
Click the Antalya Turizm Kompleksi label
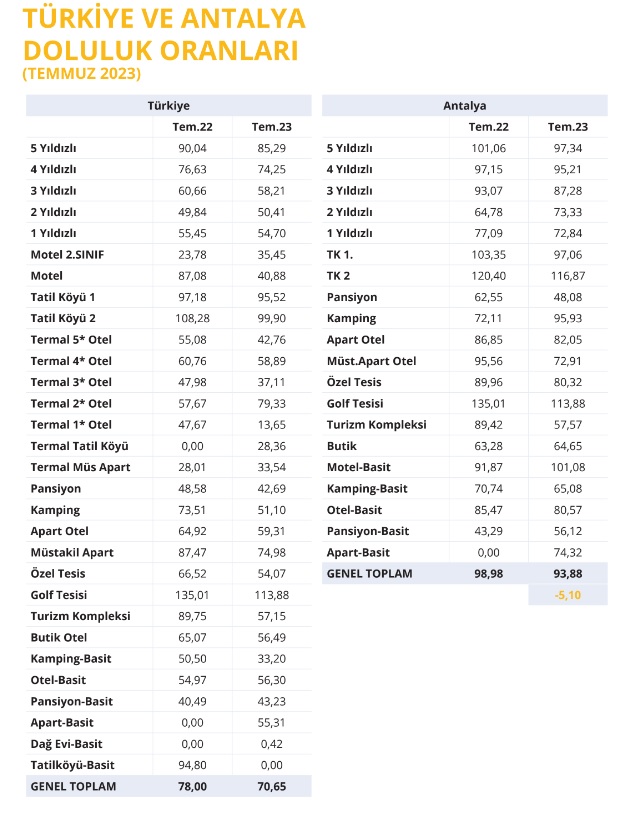pyautogui.click(x=376, y=425)
